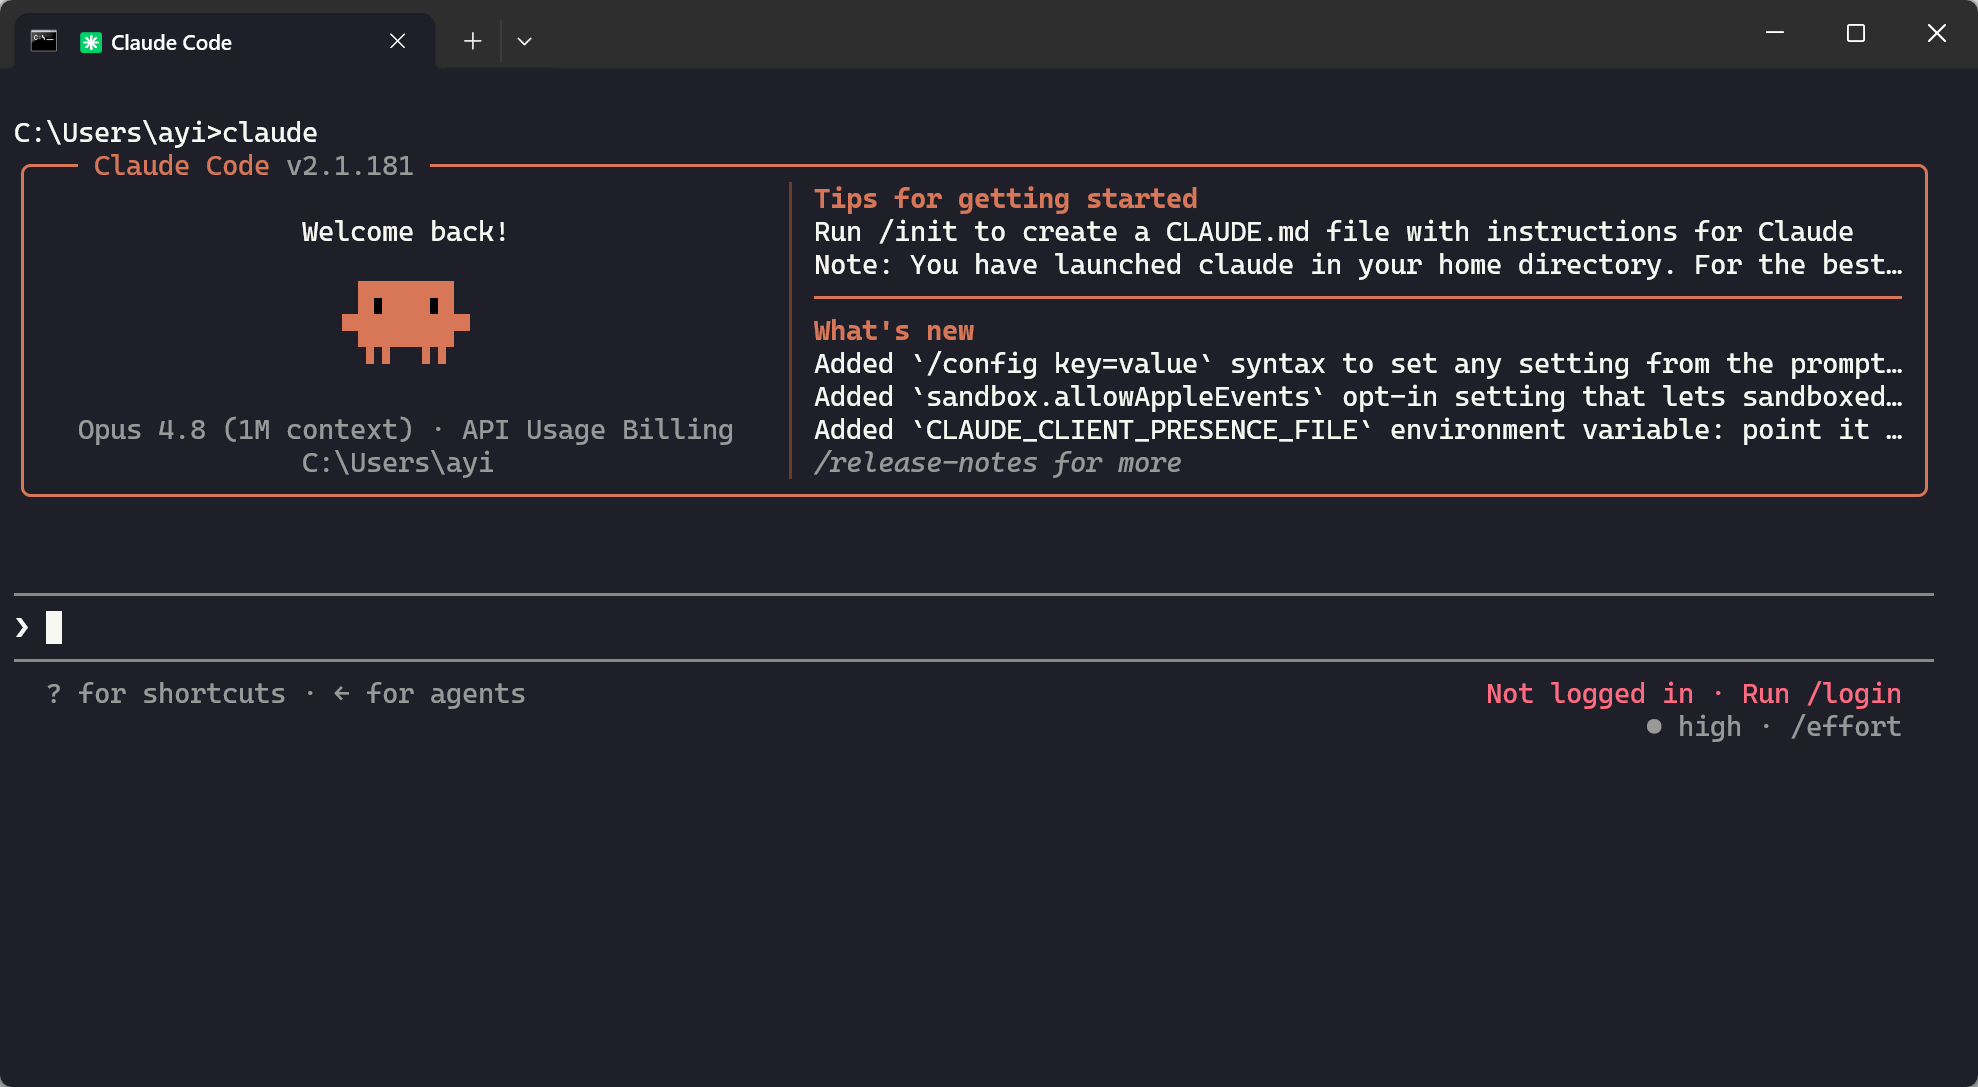This screenshot has width=1978, height=1087.
Task: Click '? for shortcuts' hint
Action: pyautogui.click(x=166, y=693)
